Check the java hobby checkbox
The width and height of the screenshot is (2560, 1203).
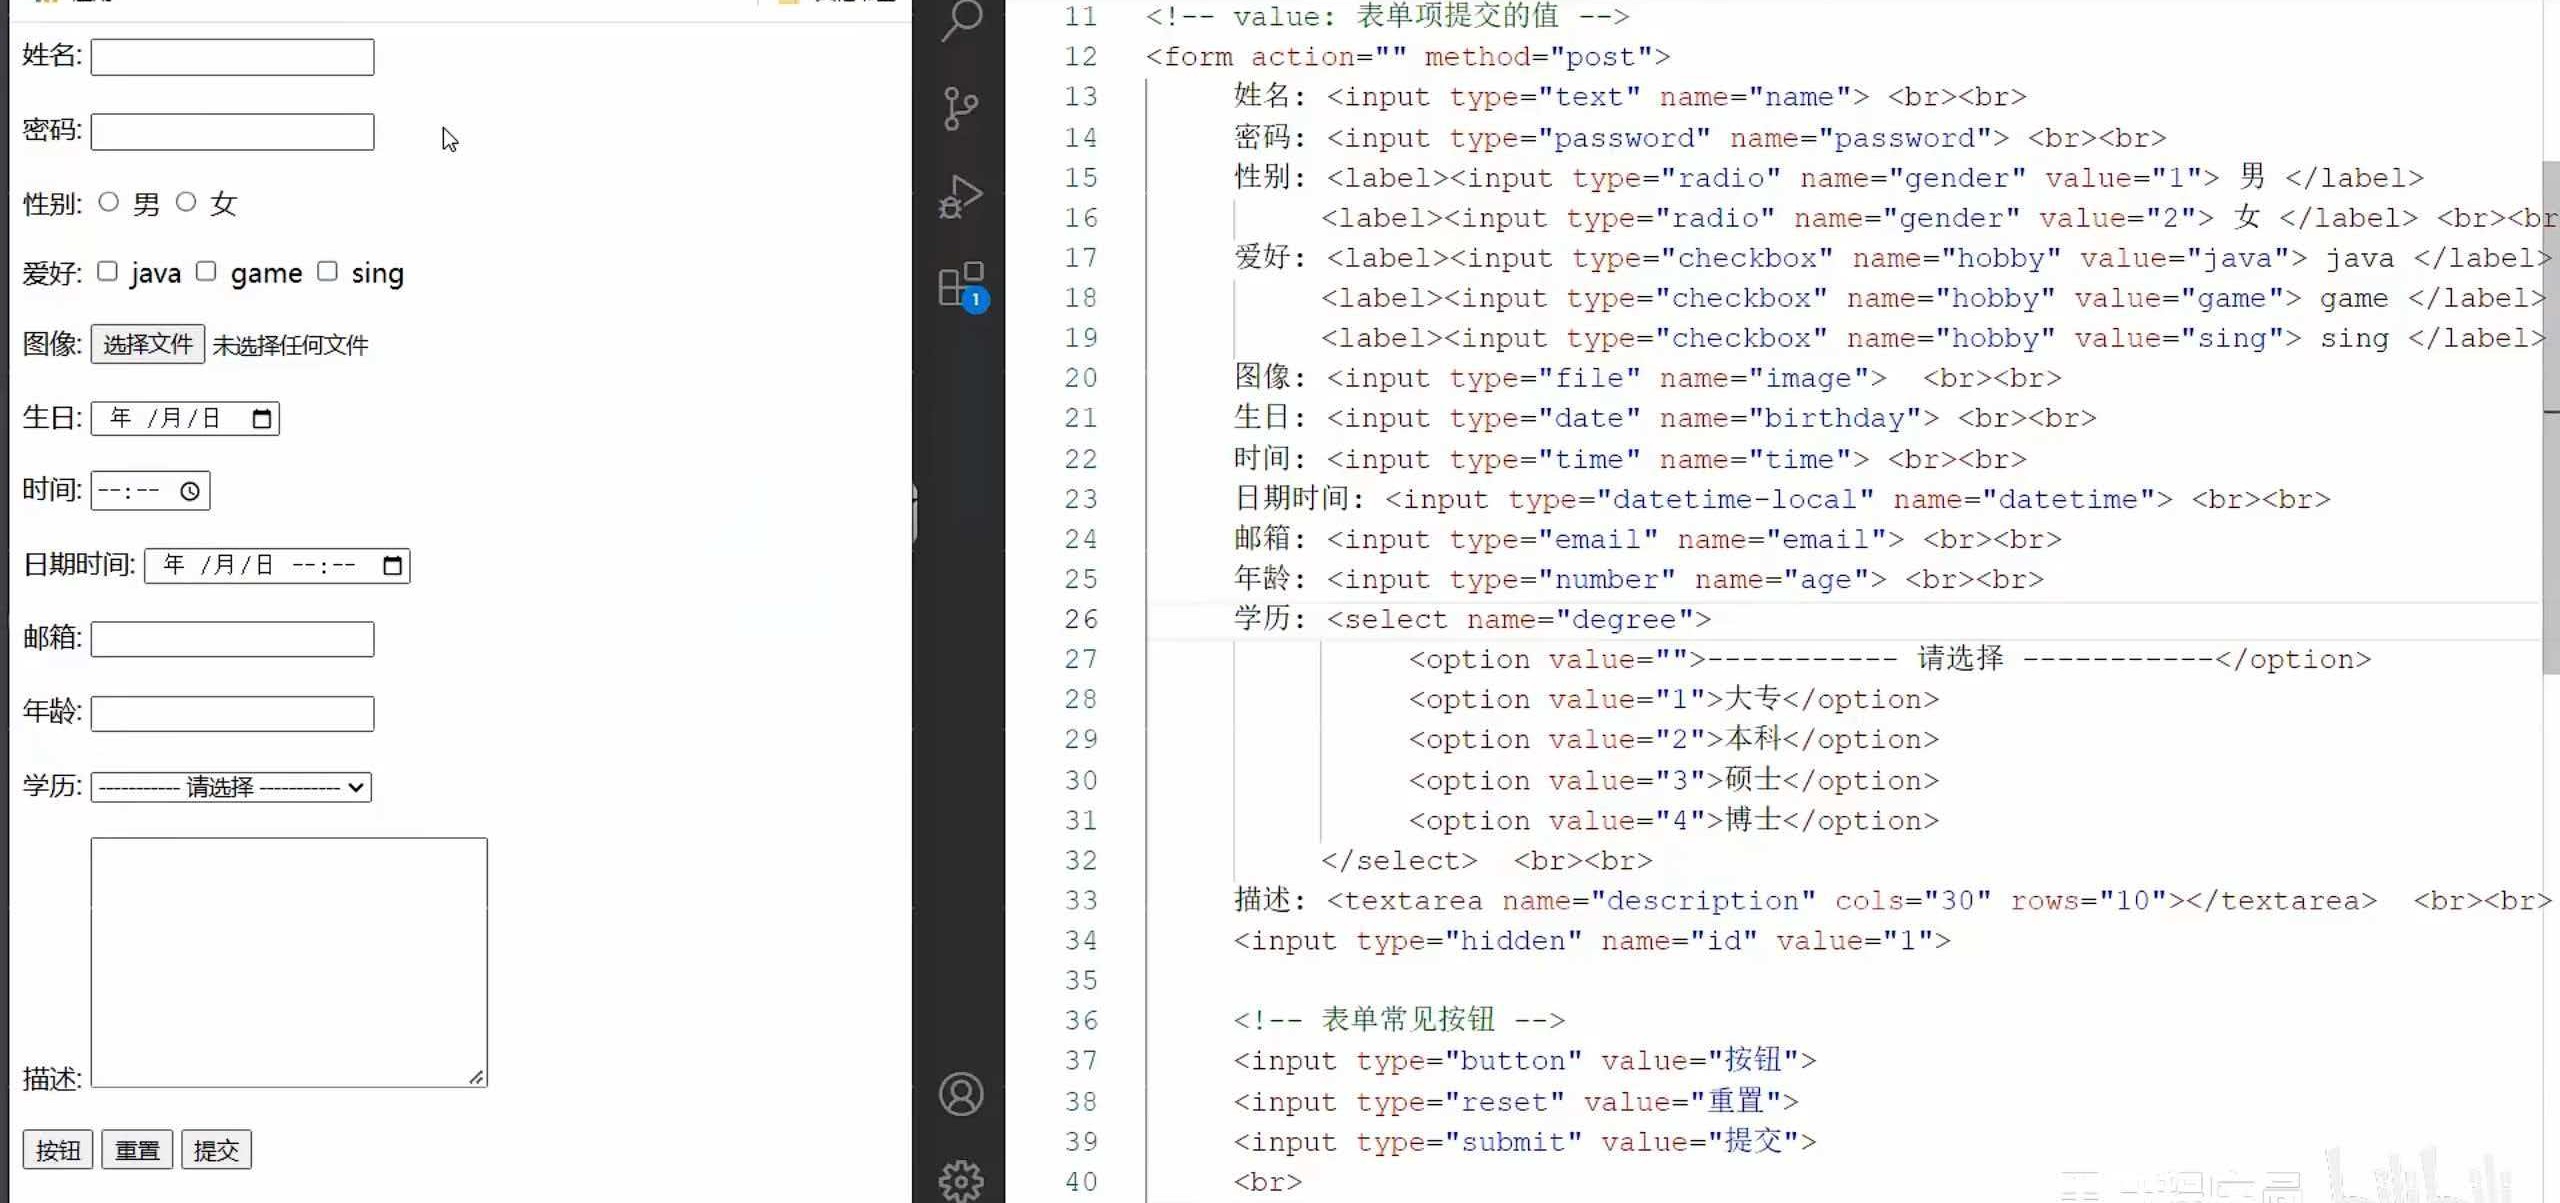coord(108,271)
